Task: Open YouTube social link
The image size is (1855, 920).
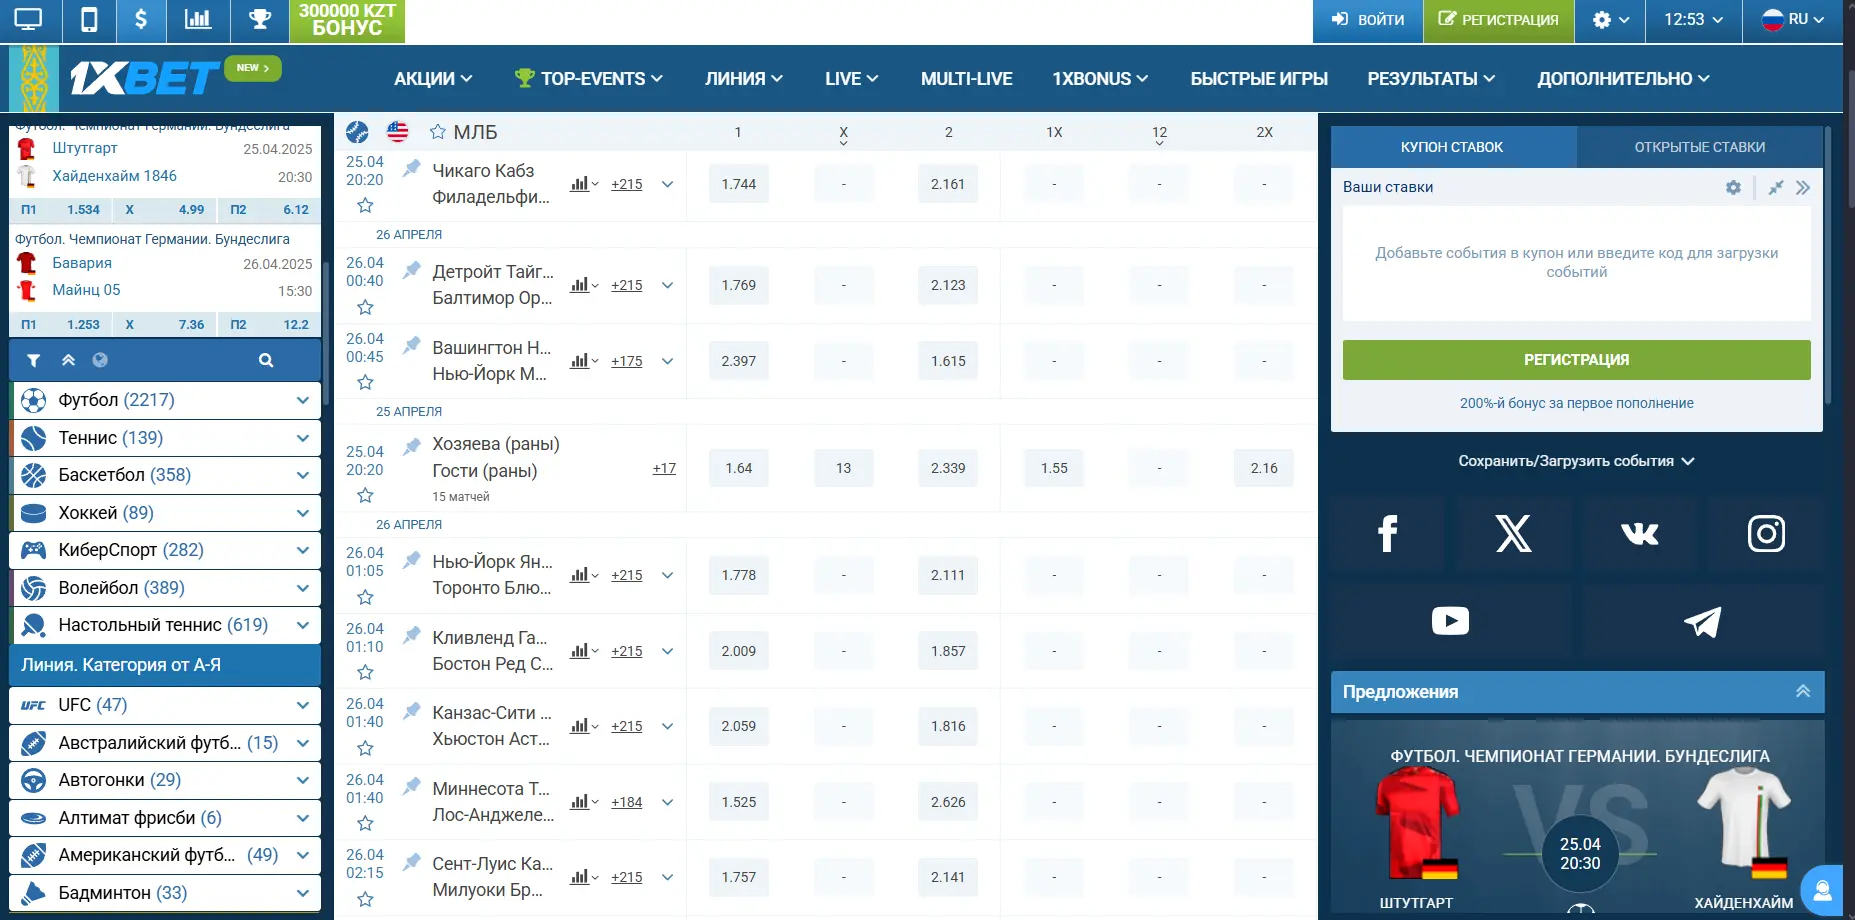Action: pyautogui.click(x=1450, y=621)
